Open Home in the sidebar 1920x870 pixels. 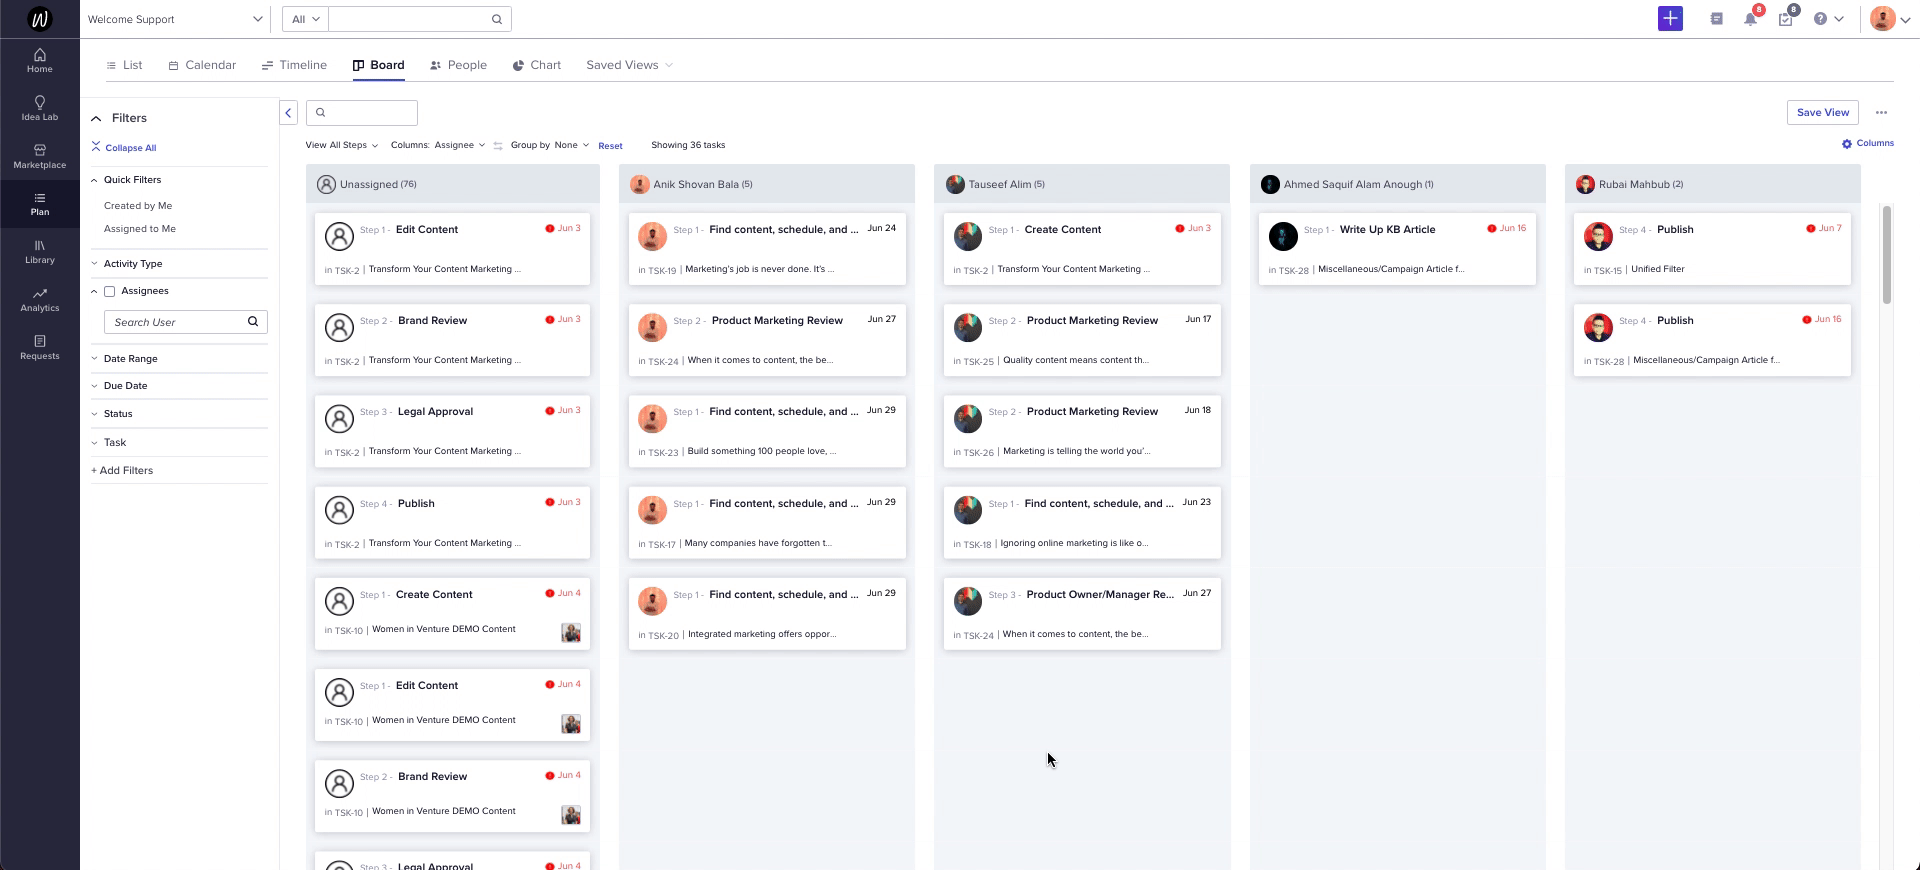pyautogui.click(x=40, y=60)
